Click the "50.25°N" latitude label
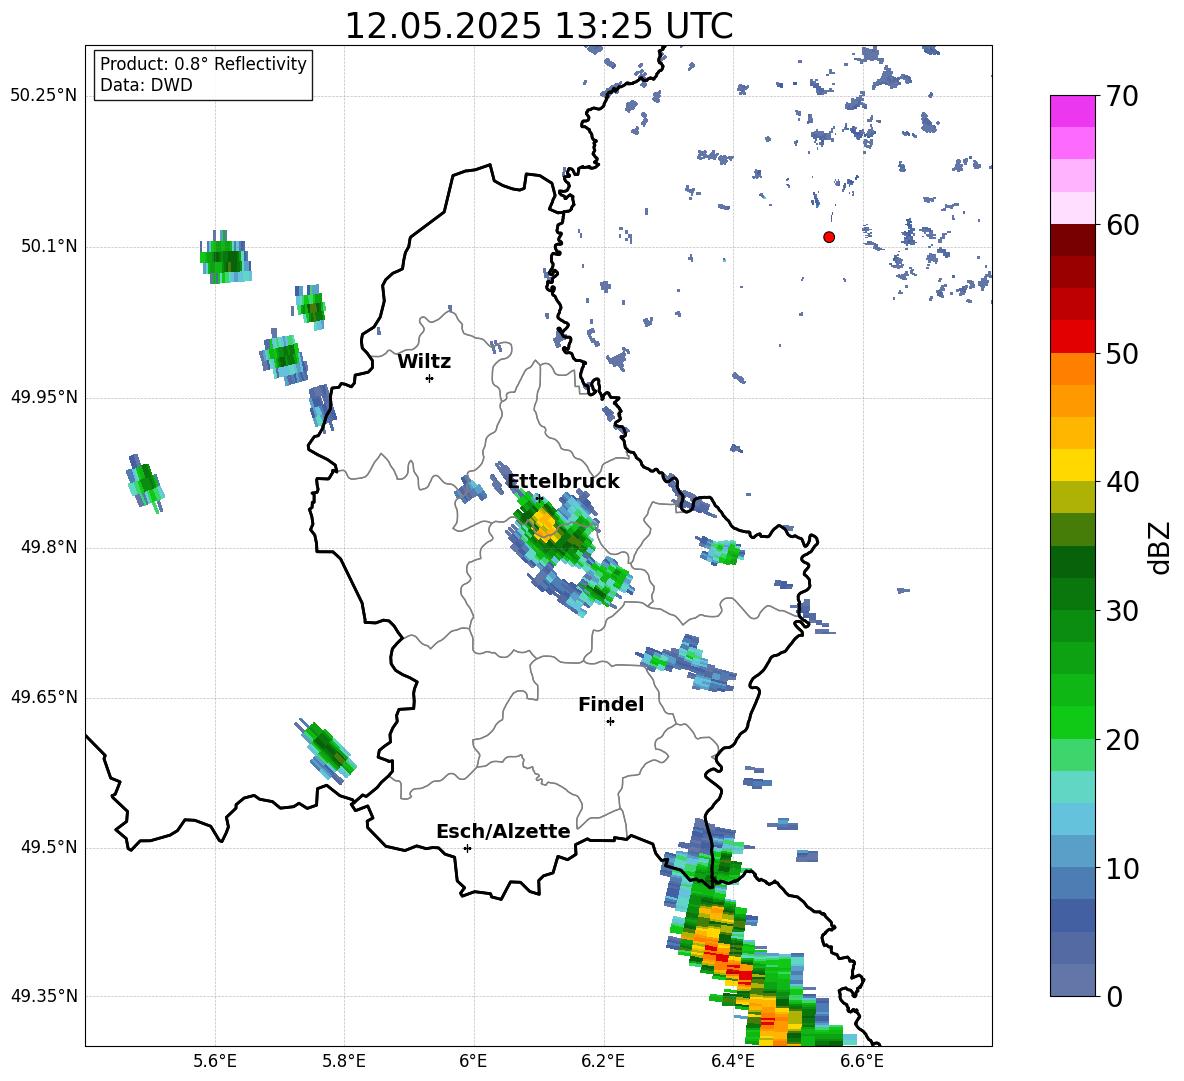 coord(43,96)
